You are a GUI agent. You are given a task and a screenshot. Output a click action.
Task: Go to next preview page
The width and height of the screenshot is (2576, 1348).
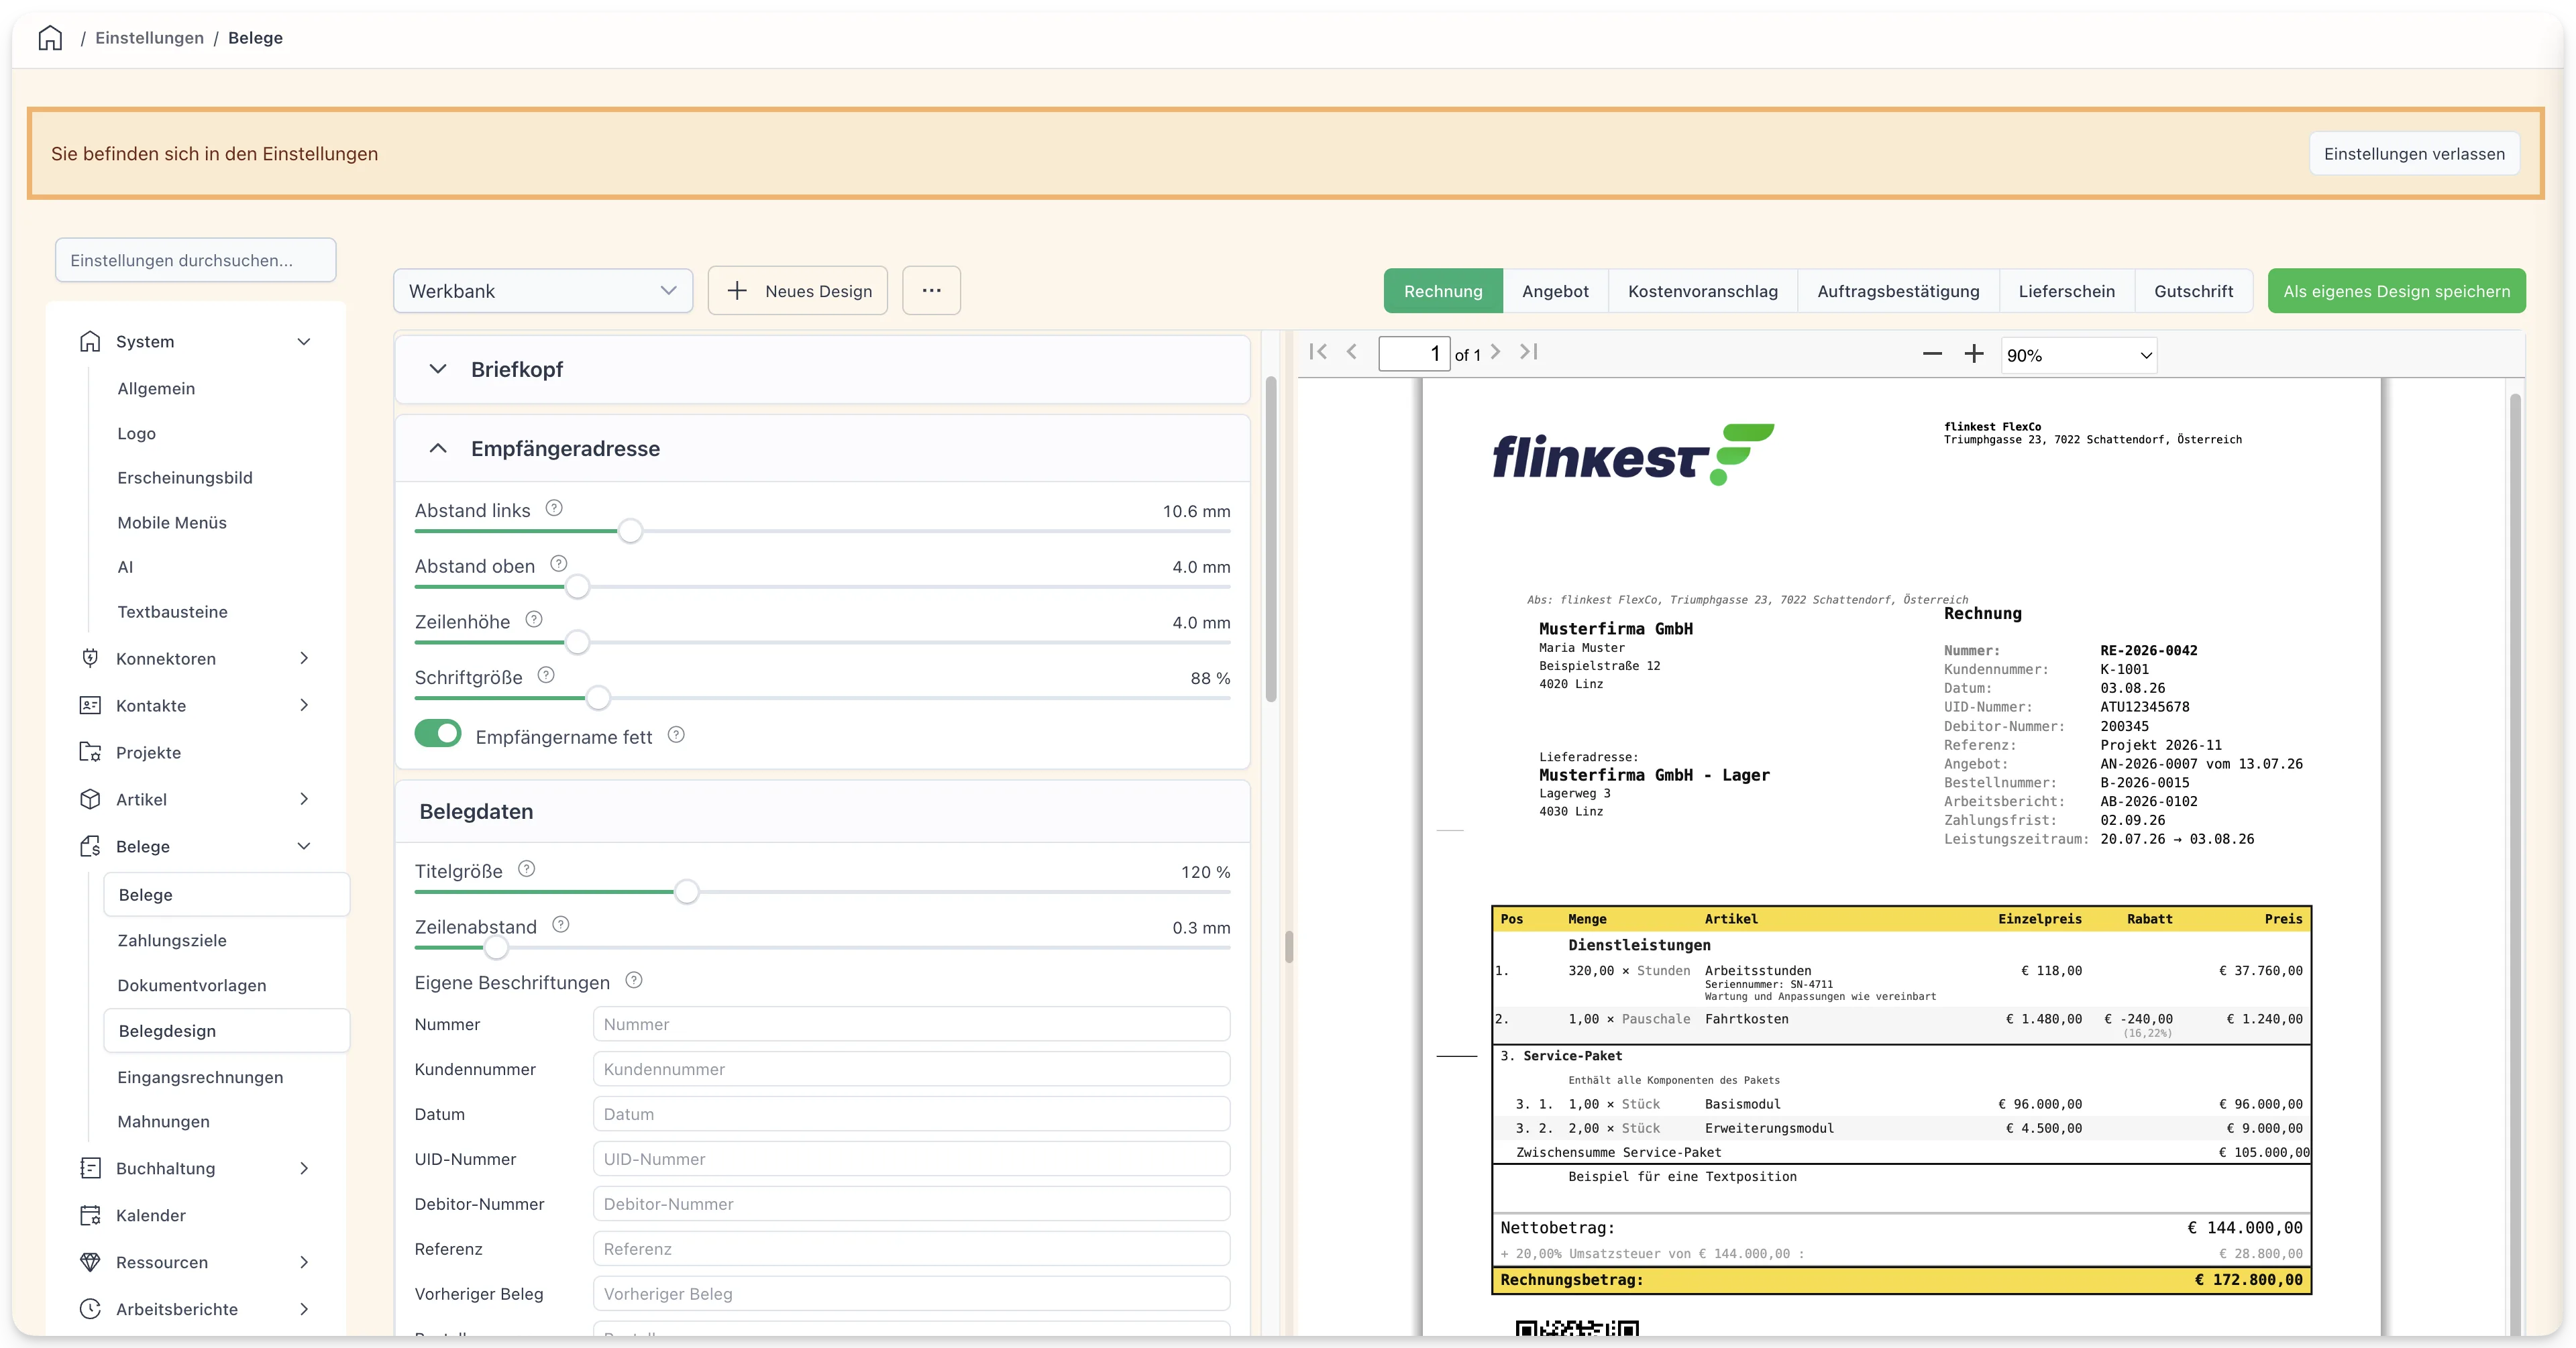coord(1496,352)
